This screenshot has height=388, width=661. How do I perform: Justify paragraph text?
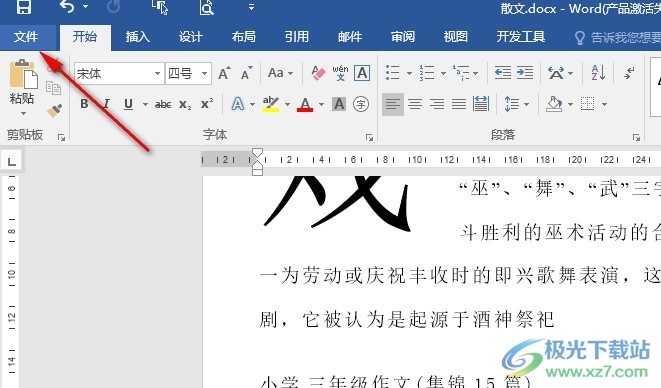point(459,104)
